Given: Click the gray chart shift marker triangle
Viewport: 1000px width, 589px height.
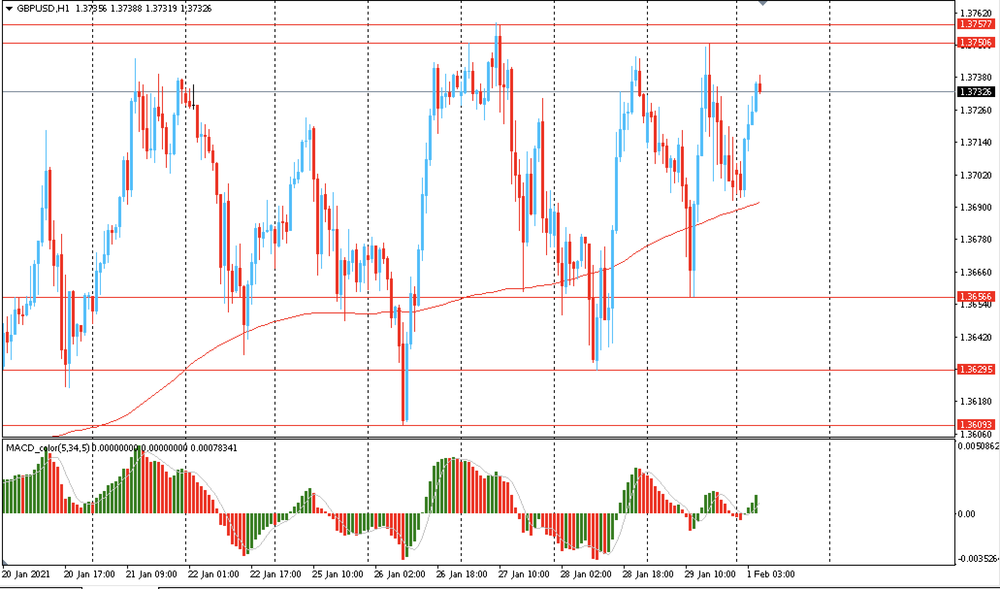Looking at the screenshot, I should (765, 3).
